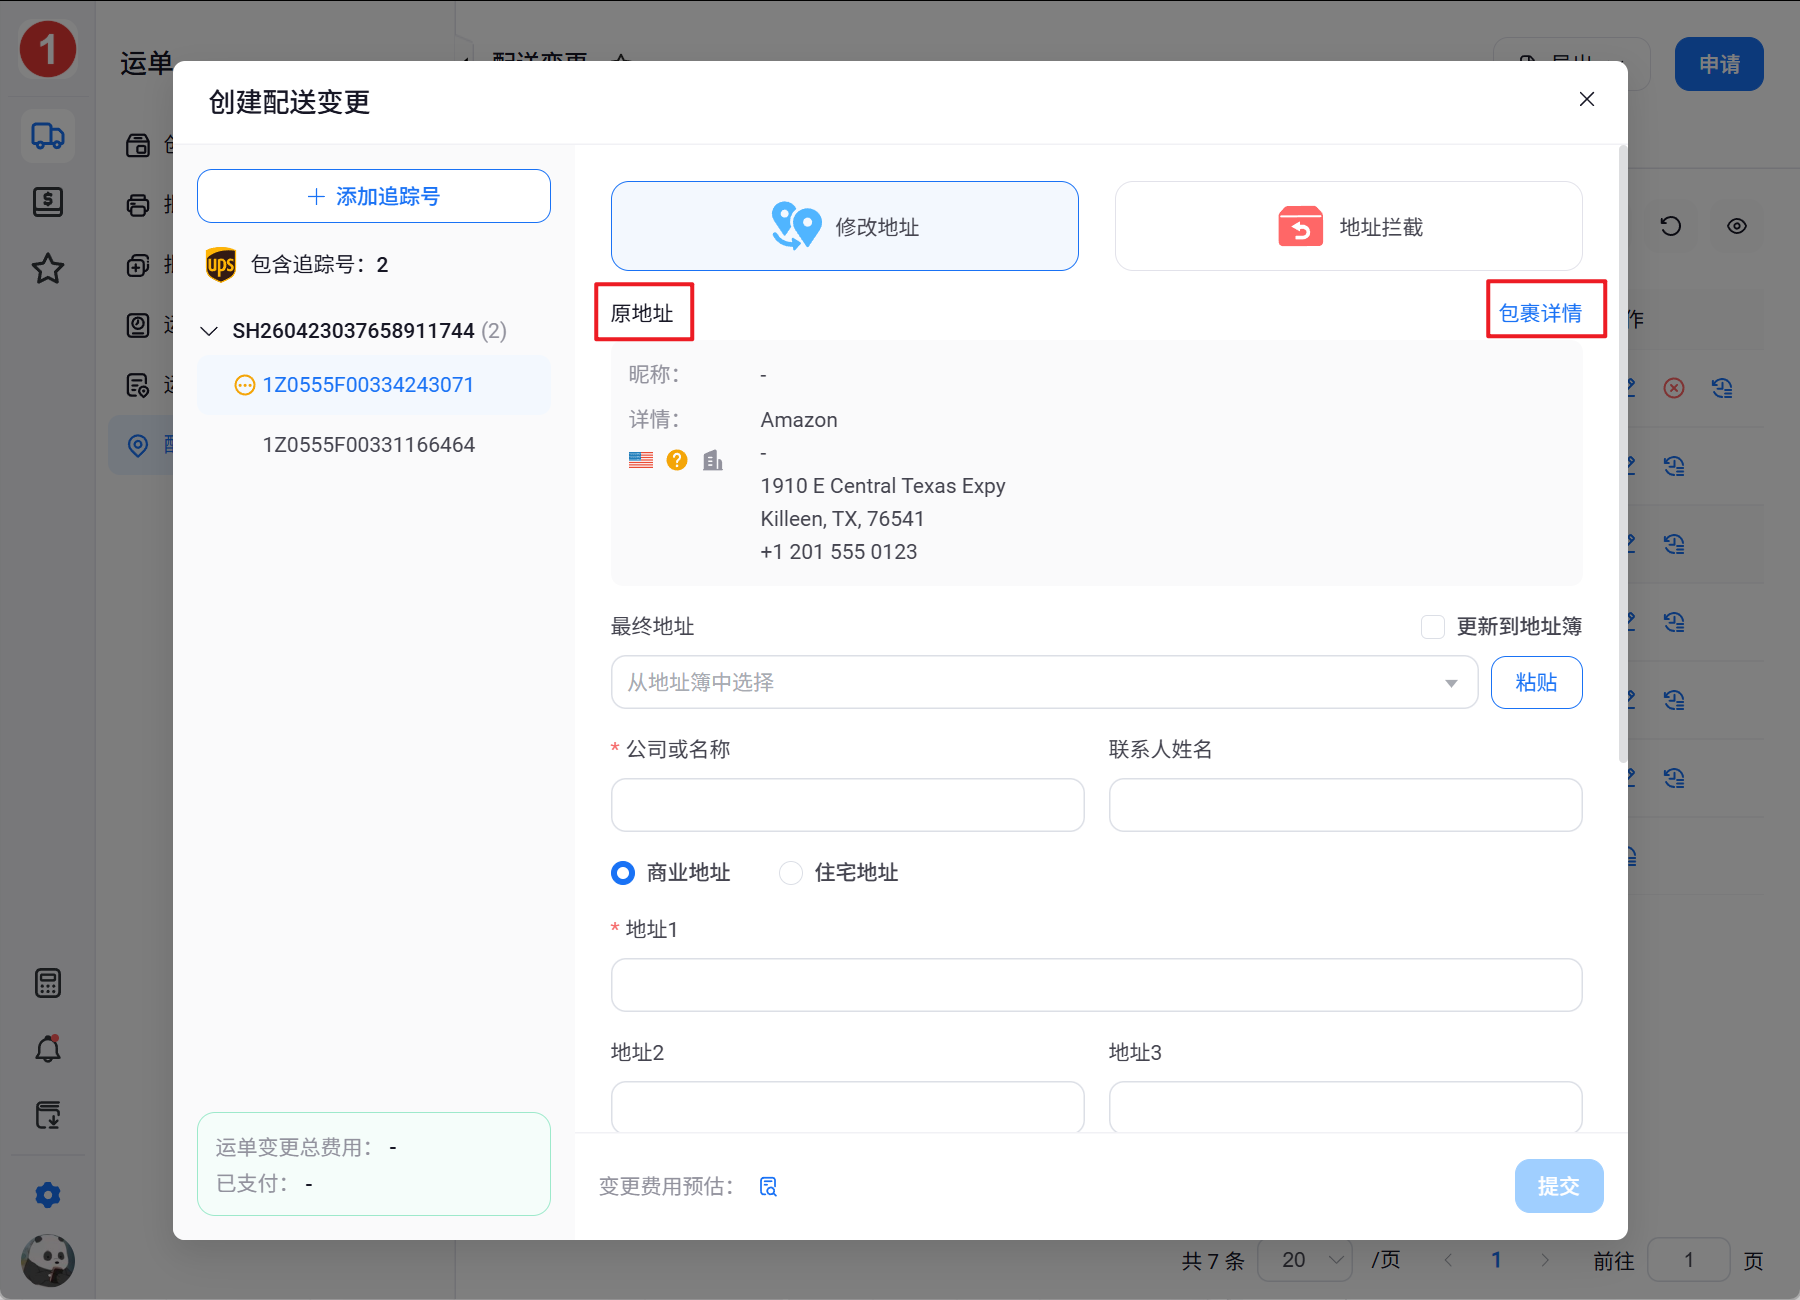Click the 1910 E Central Texas Expy text
Screen dimensions: 1800x1300
coord(883,486)
